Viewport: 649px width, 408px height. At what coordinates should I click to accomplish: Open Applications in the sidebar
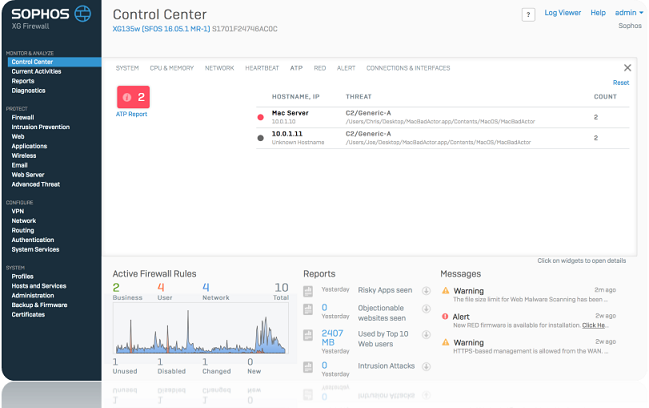point(29,146)
